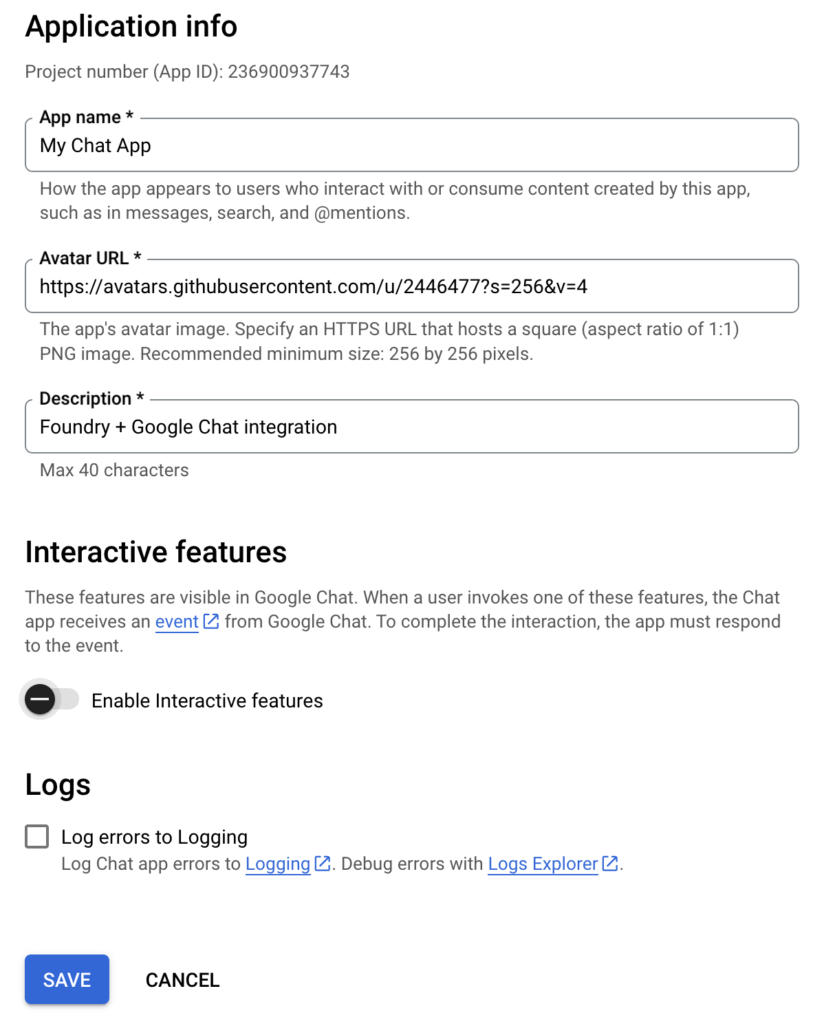Click the Logs section heading

point(57,784)
